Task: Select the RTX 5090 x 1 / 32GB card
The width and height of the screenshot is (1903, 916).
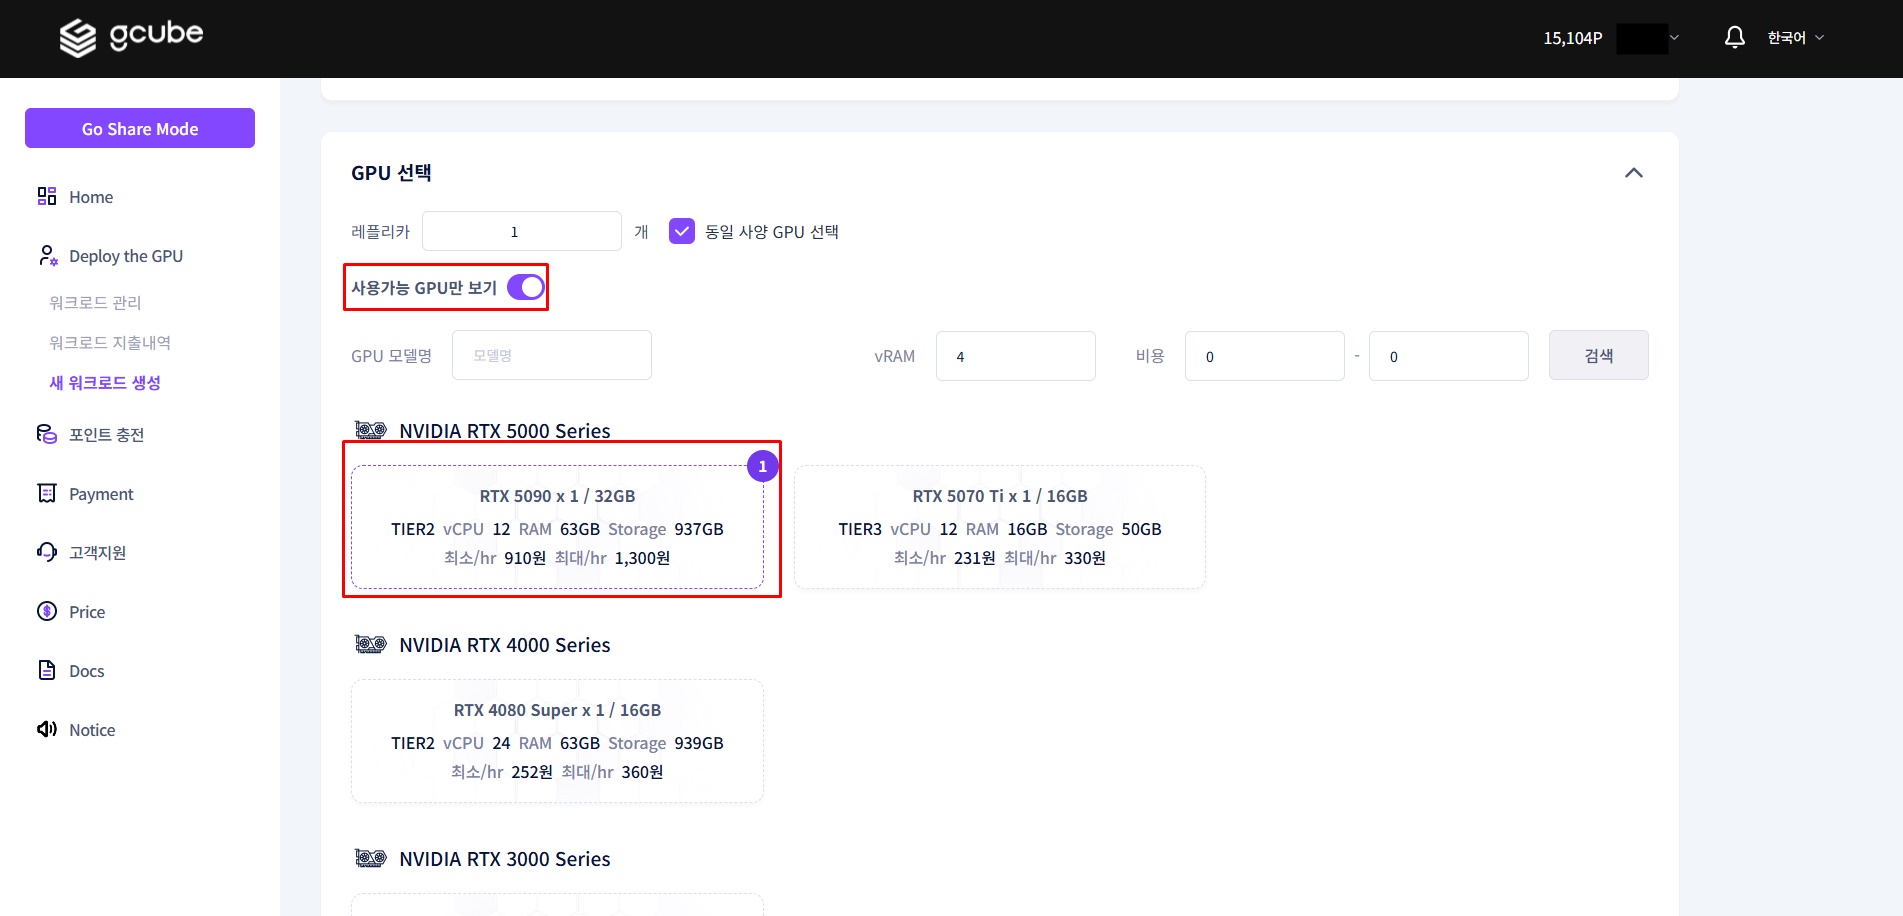Action: tap(557, 527)
